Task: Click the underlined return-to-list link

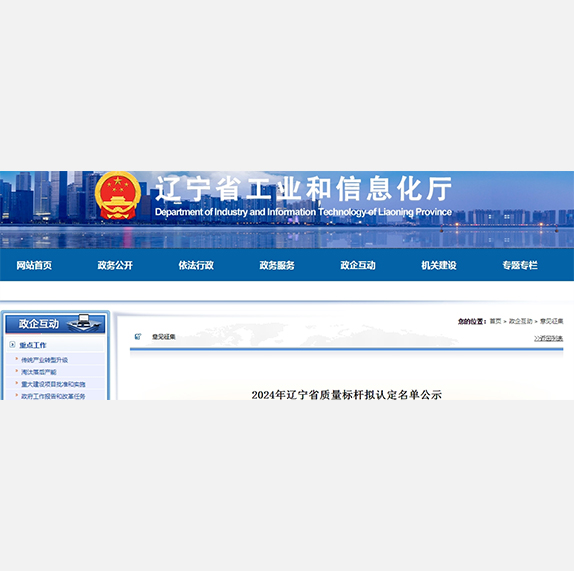Action: click(548, 338)
